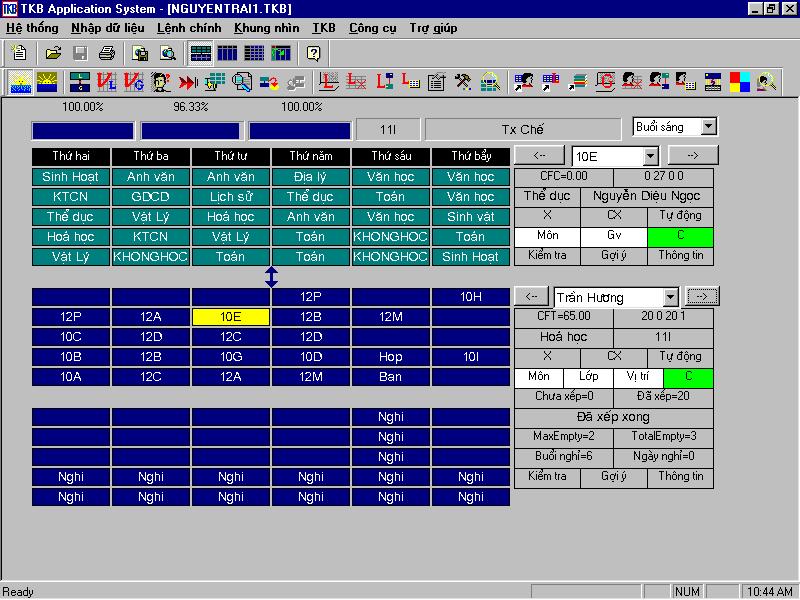Click the new file icon
This screenshot has height=600, width=800.
[x=20, y=53]
